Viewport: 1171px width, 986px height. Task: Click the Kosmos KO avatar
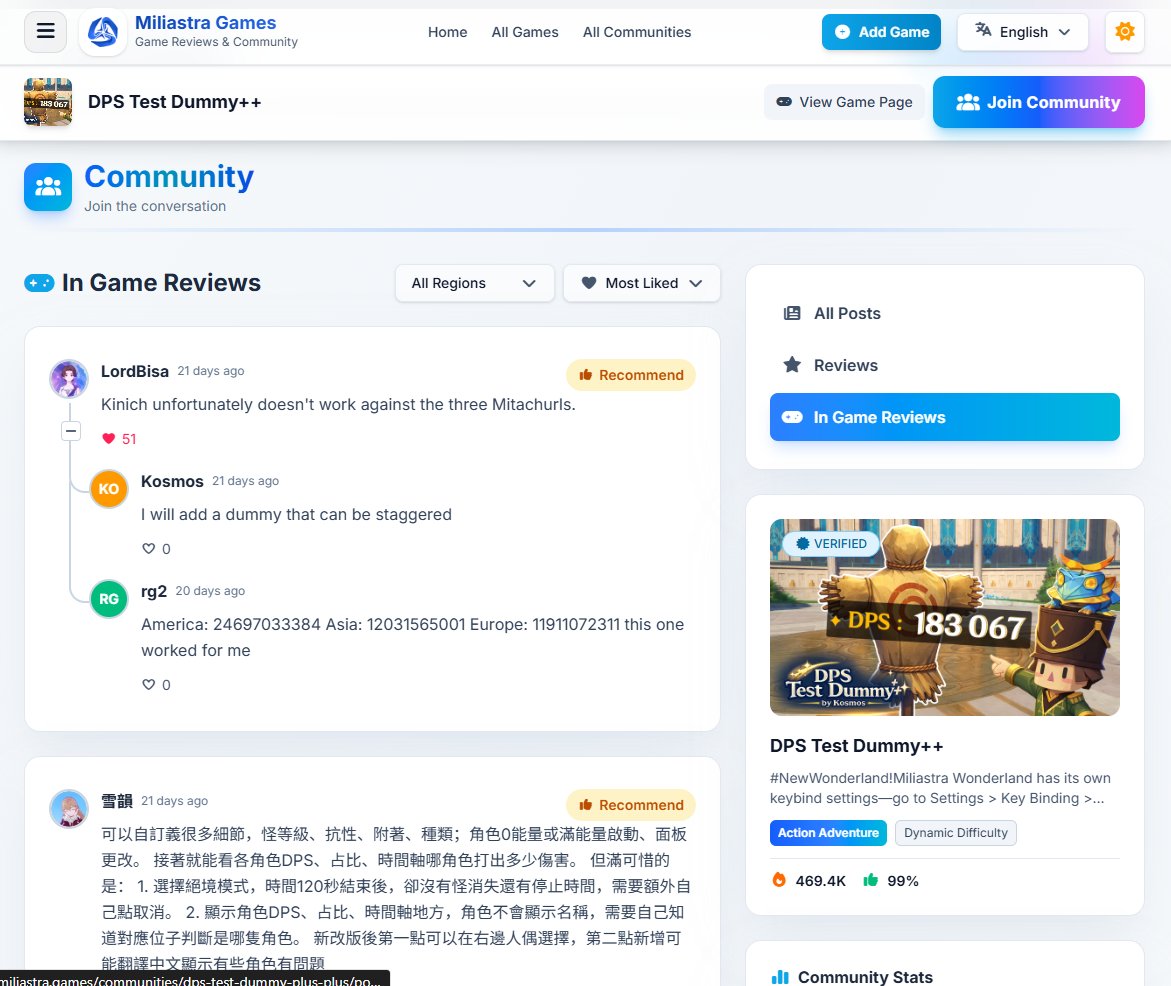click(x=109, y=489)
